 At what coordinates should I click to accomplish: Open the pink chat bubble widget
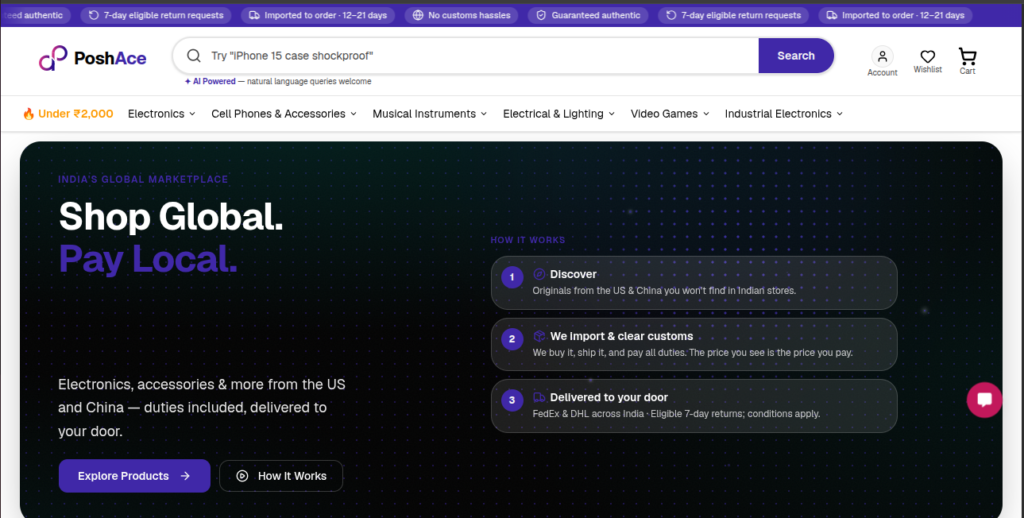[984, 400]
